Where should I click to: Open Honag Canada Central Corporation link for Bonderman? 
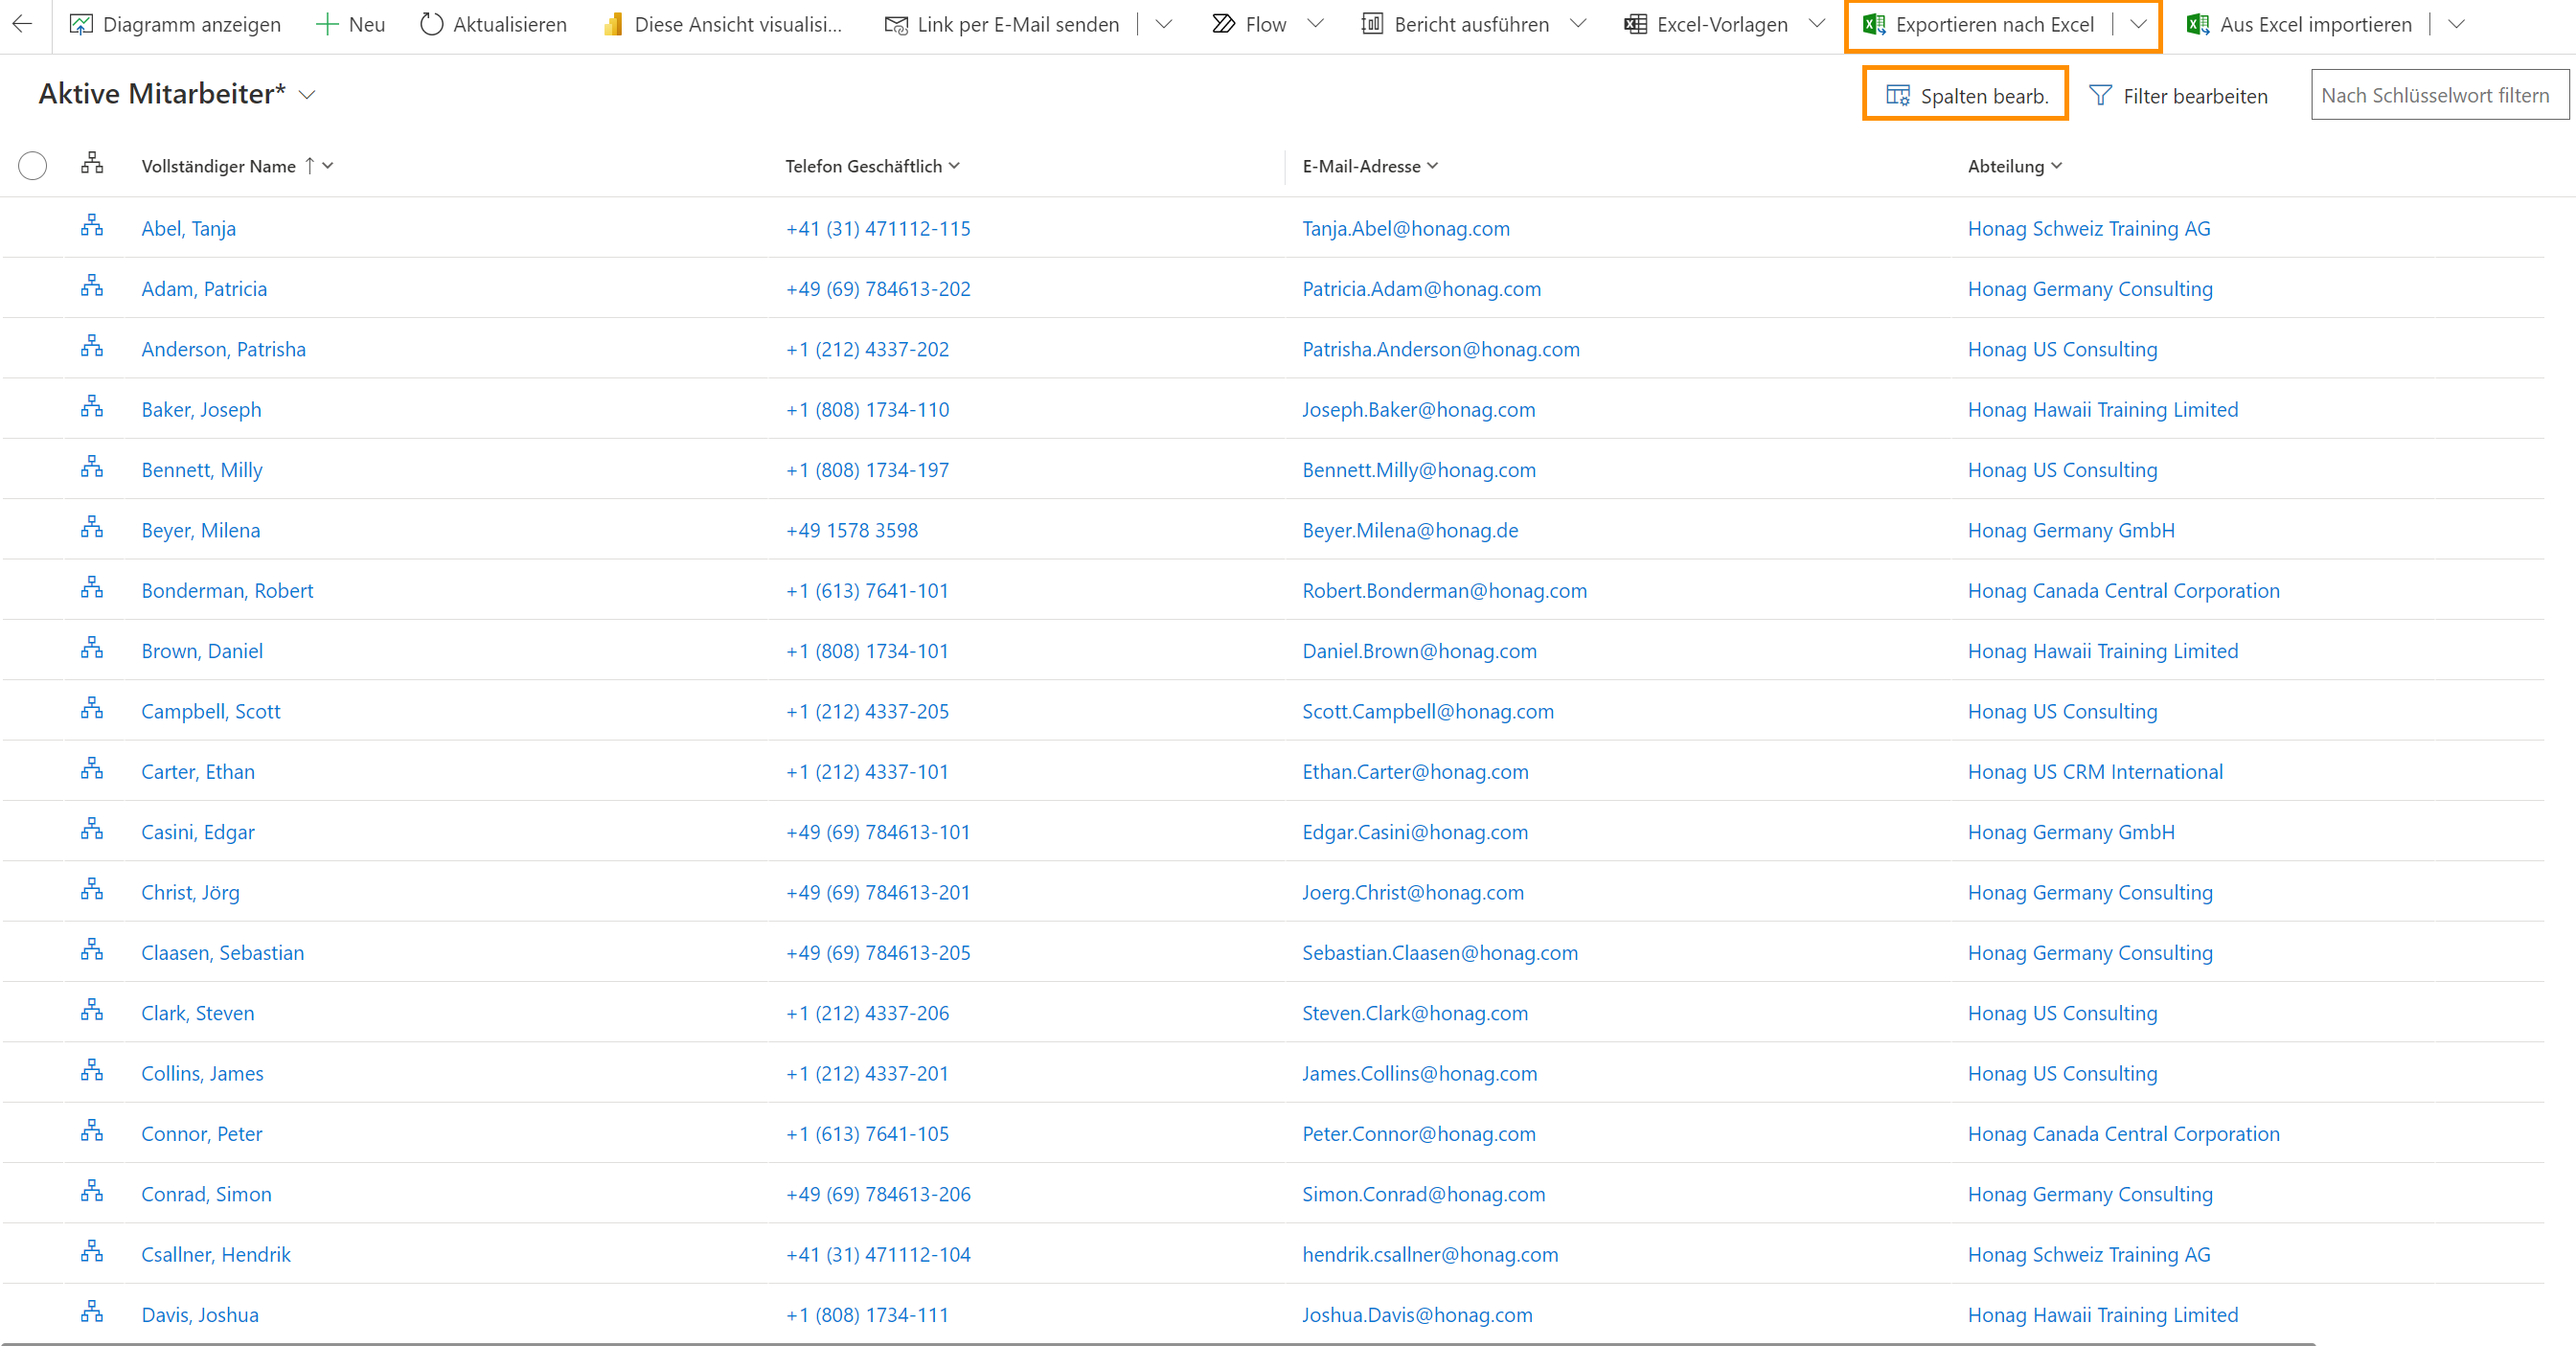[x=2123, y=590]
